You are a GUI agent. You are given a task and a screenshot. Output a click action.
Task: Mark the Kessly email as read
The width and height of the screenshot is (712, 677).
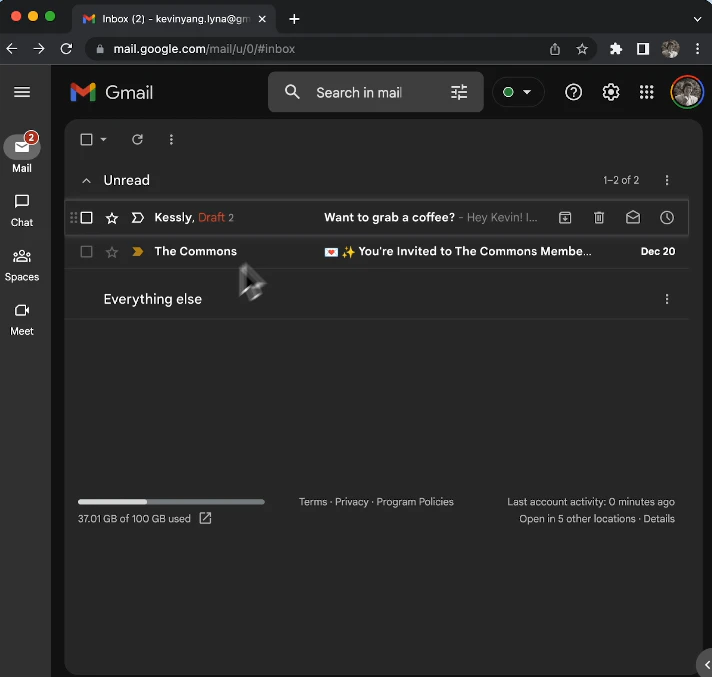point(633,217)
